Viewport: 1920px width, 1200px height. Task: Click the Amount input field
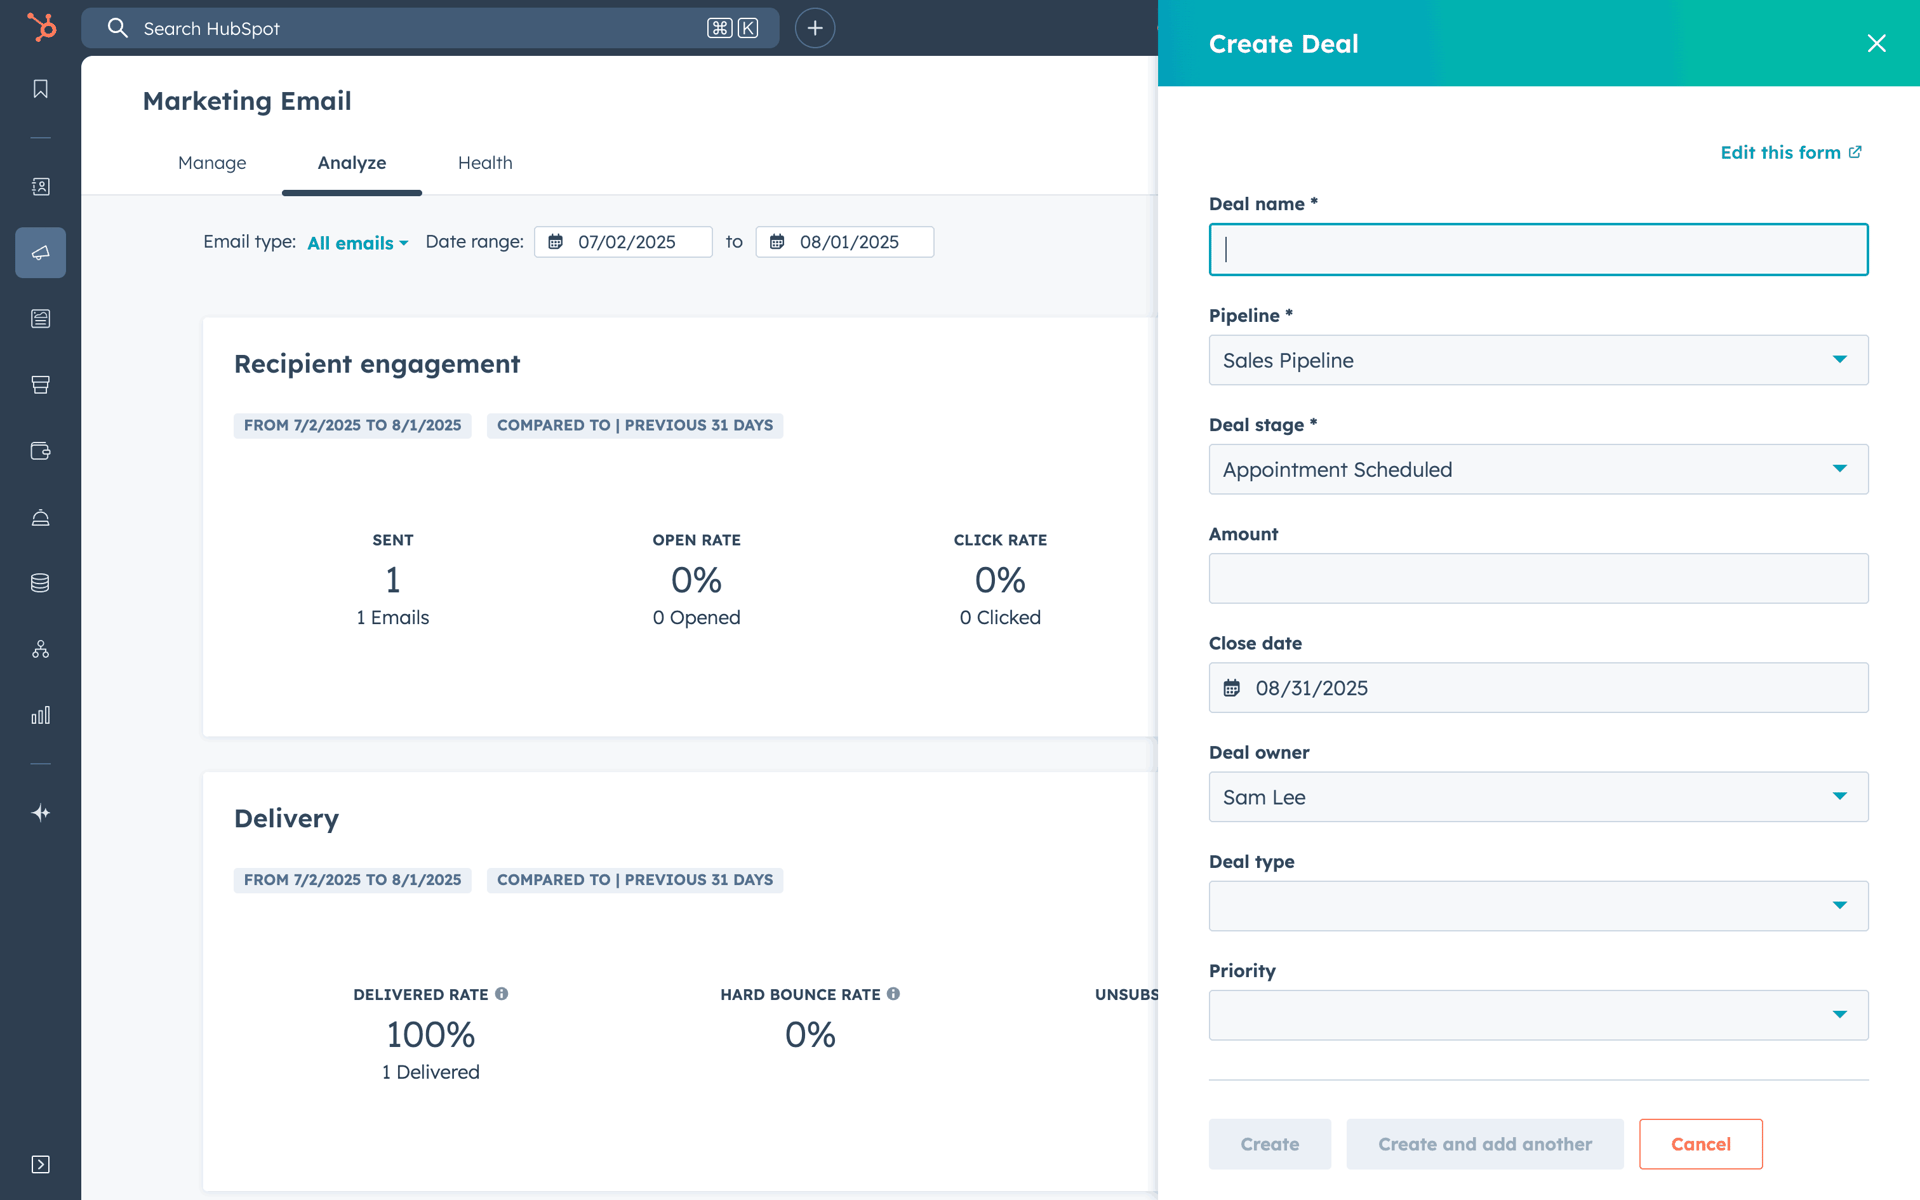(x=1538, y=578)
